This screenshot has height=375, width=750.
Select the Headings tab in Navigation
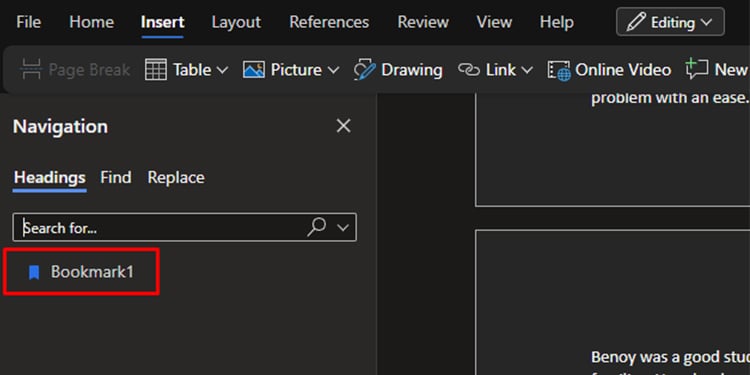pos(50,178)
